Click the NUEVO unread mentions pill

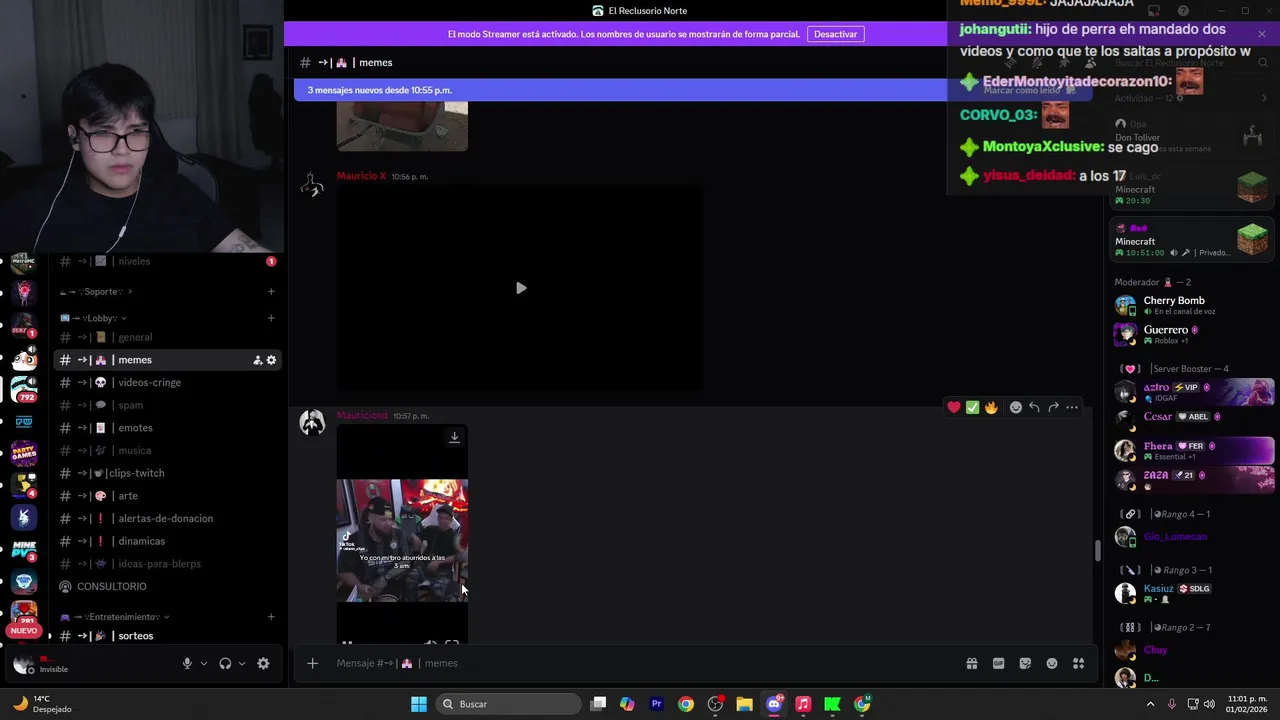click(x=24, y=631)
